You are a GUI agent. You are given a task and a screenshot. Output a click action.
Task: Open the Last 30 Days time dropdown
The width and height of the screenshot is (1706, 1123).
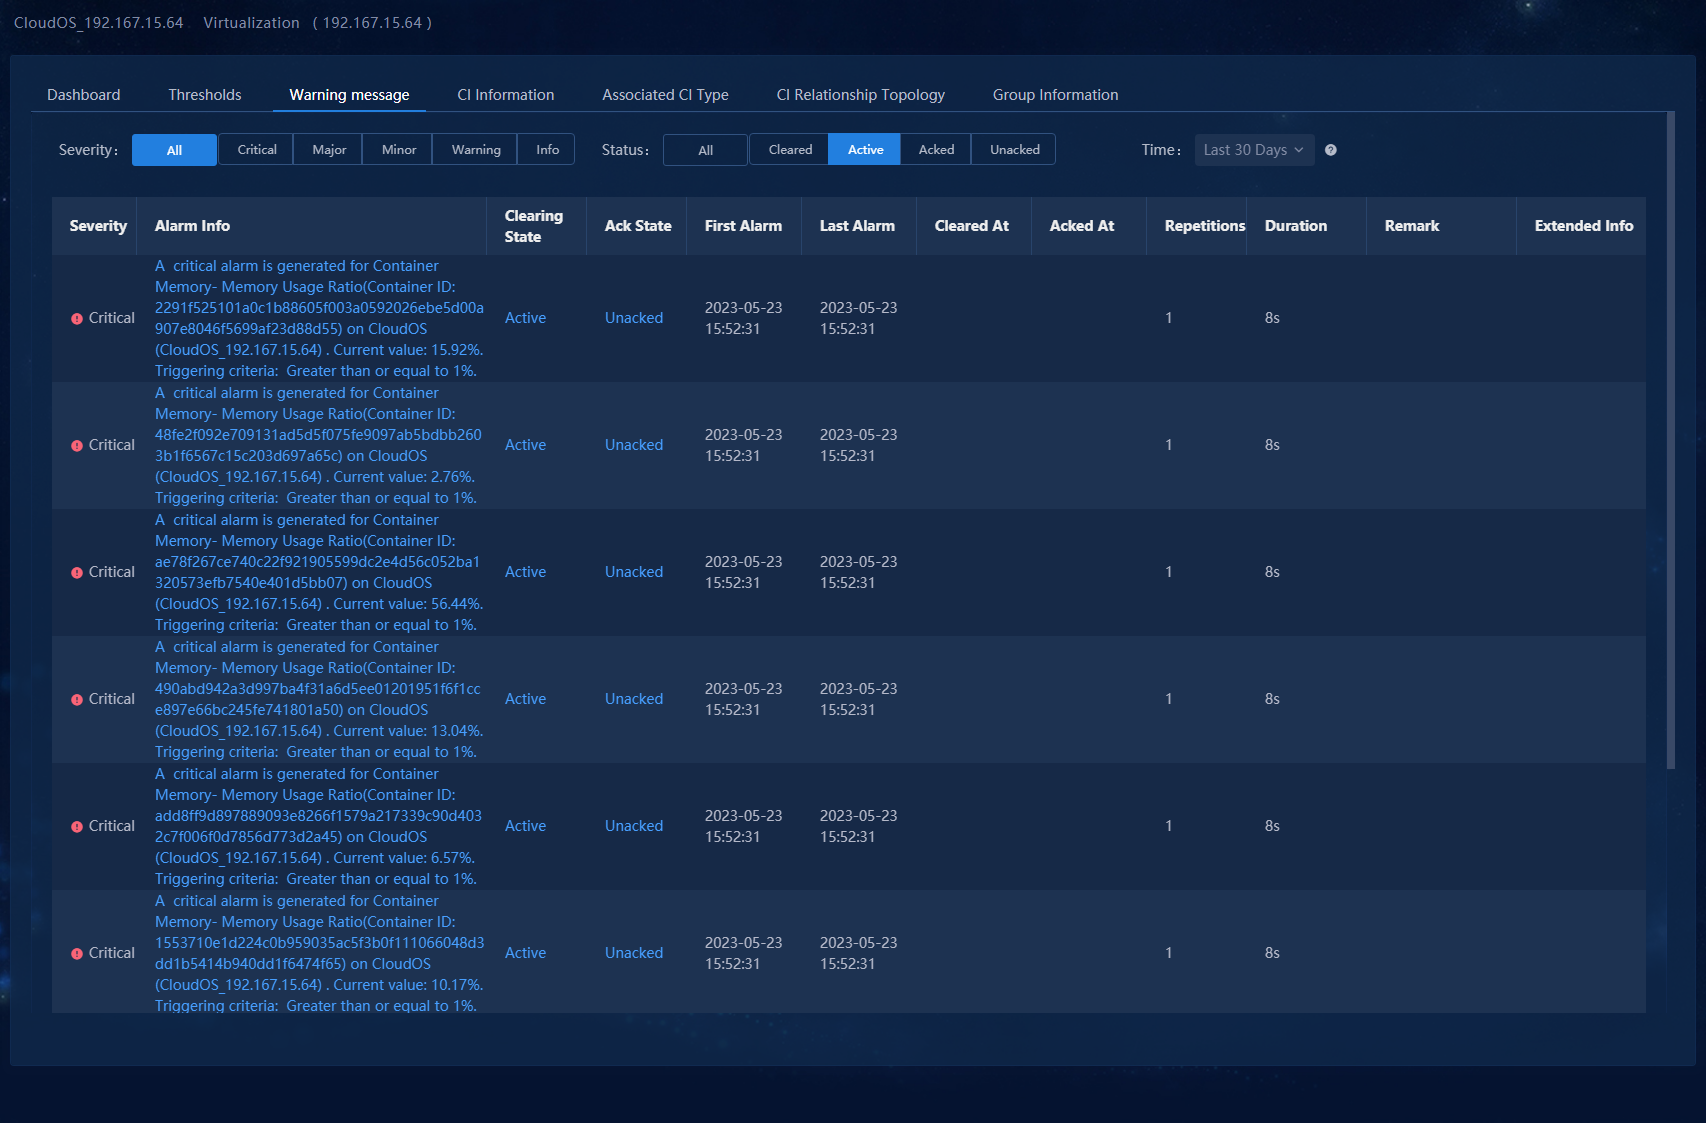(x=1254, y=150)
